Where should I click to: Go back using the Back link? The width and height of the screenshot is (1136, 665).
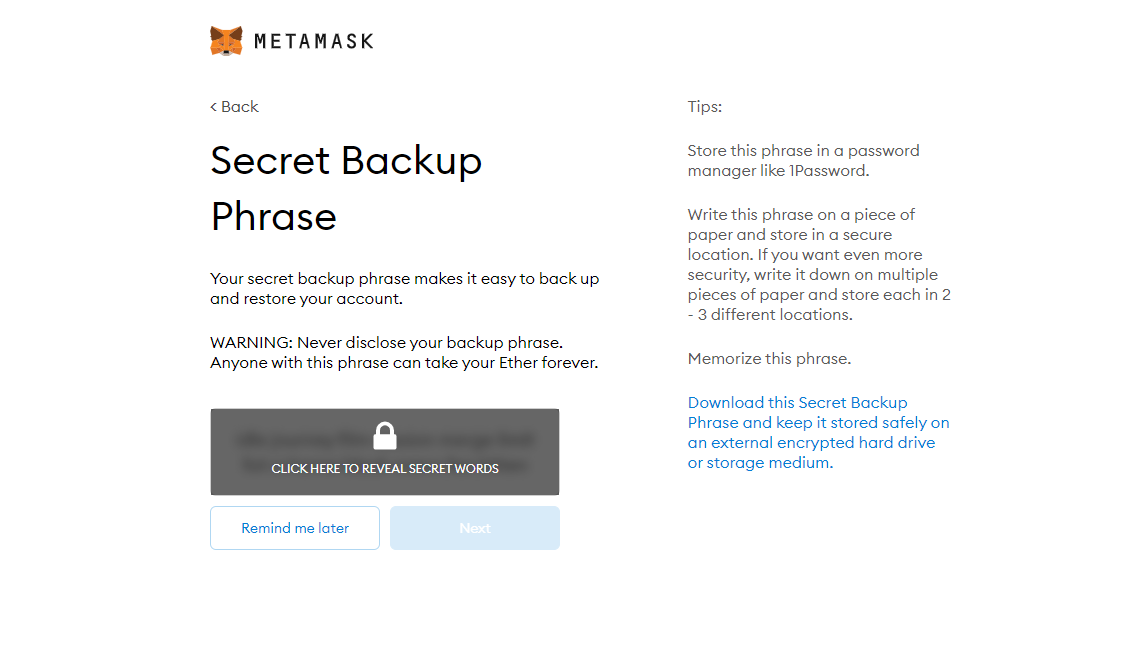click(x=234, y=106)
